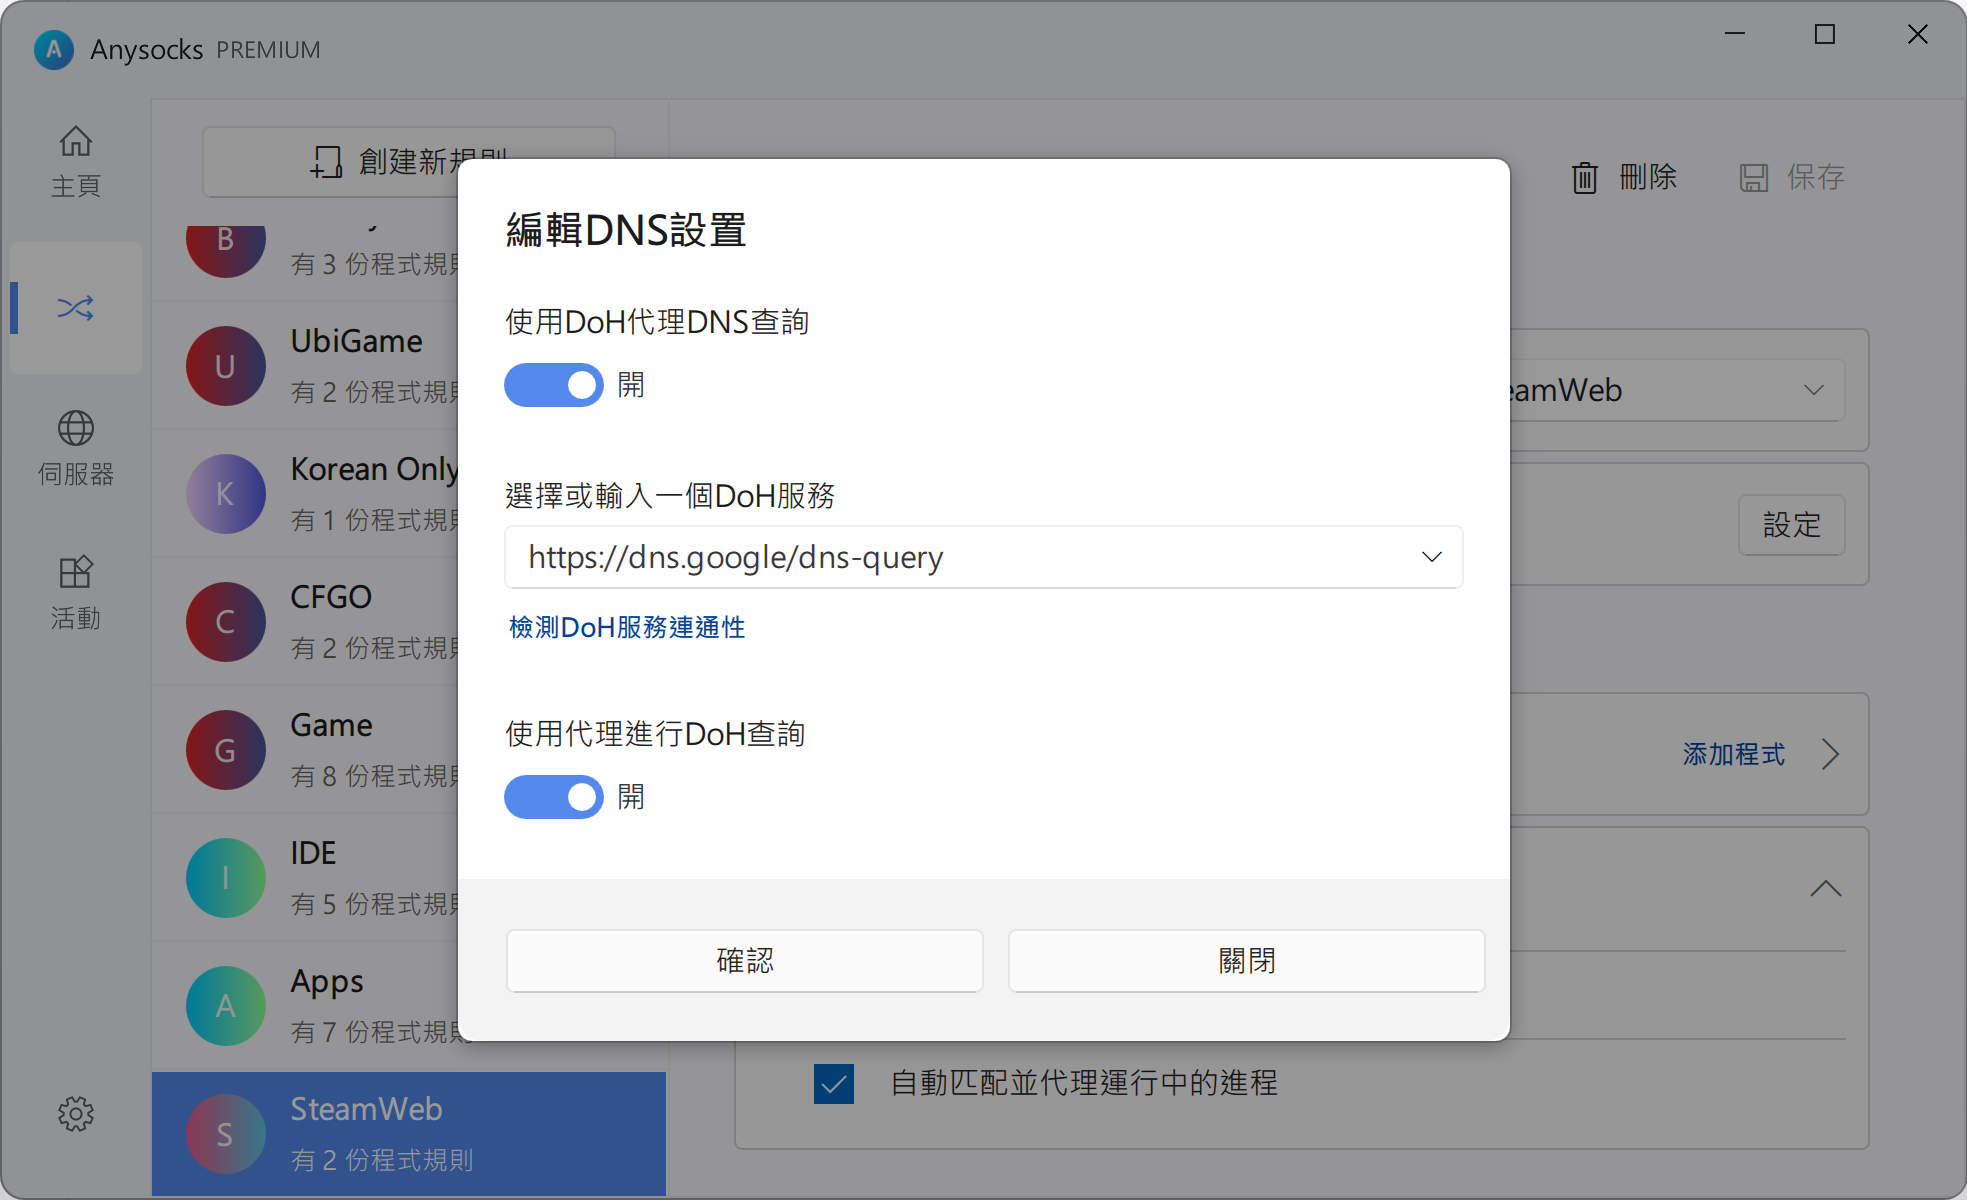Open the activity sidebar icon

75,573
